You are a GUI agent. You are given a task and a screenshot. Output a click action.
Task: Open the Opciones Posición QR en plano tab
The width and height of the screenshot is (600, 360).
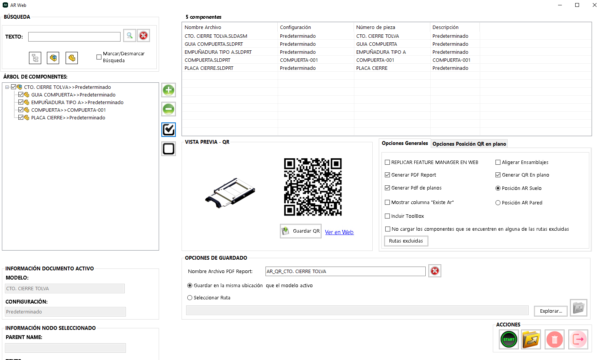tap(469, 144)
